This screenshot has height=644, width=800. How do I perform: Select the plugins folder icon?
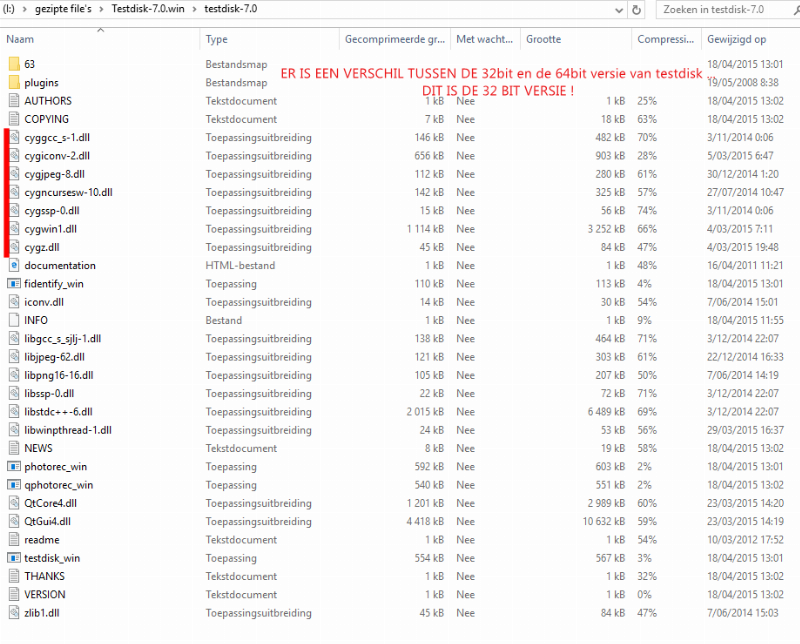(x=14, y=83)
